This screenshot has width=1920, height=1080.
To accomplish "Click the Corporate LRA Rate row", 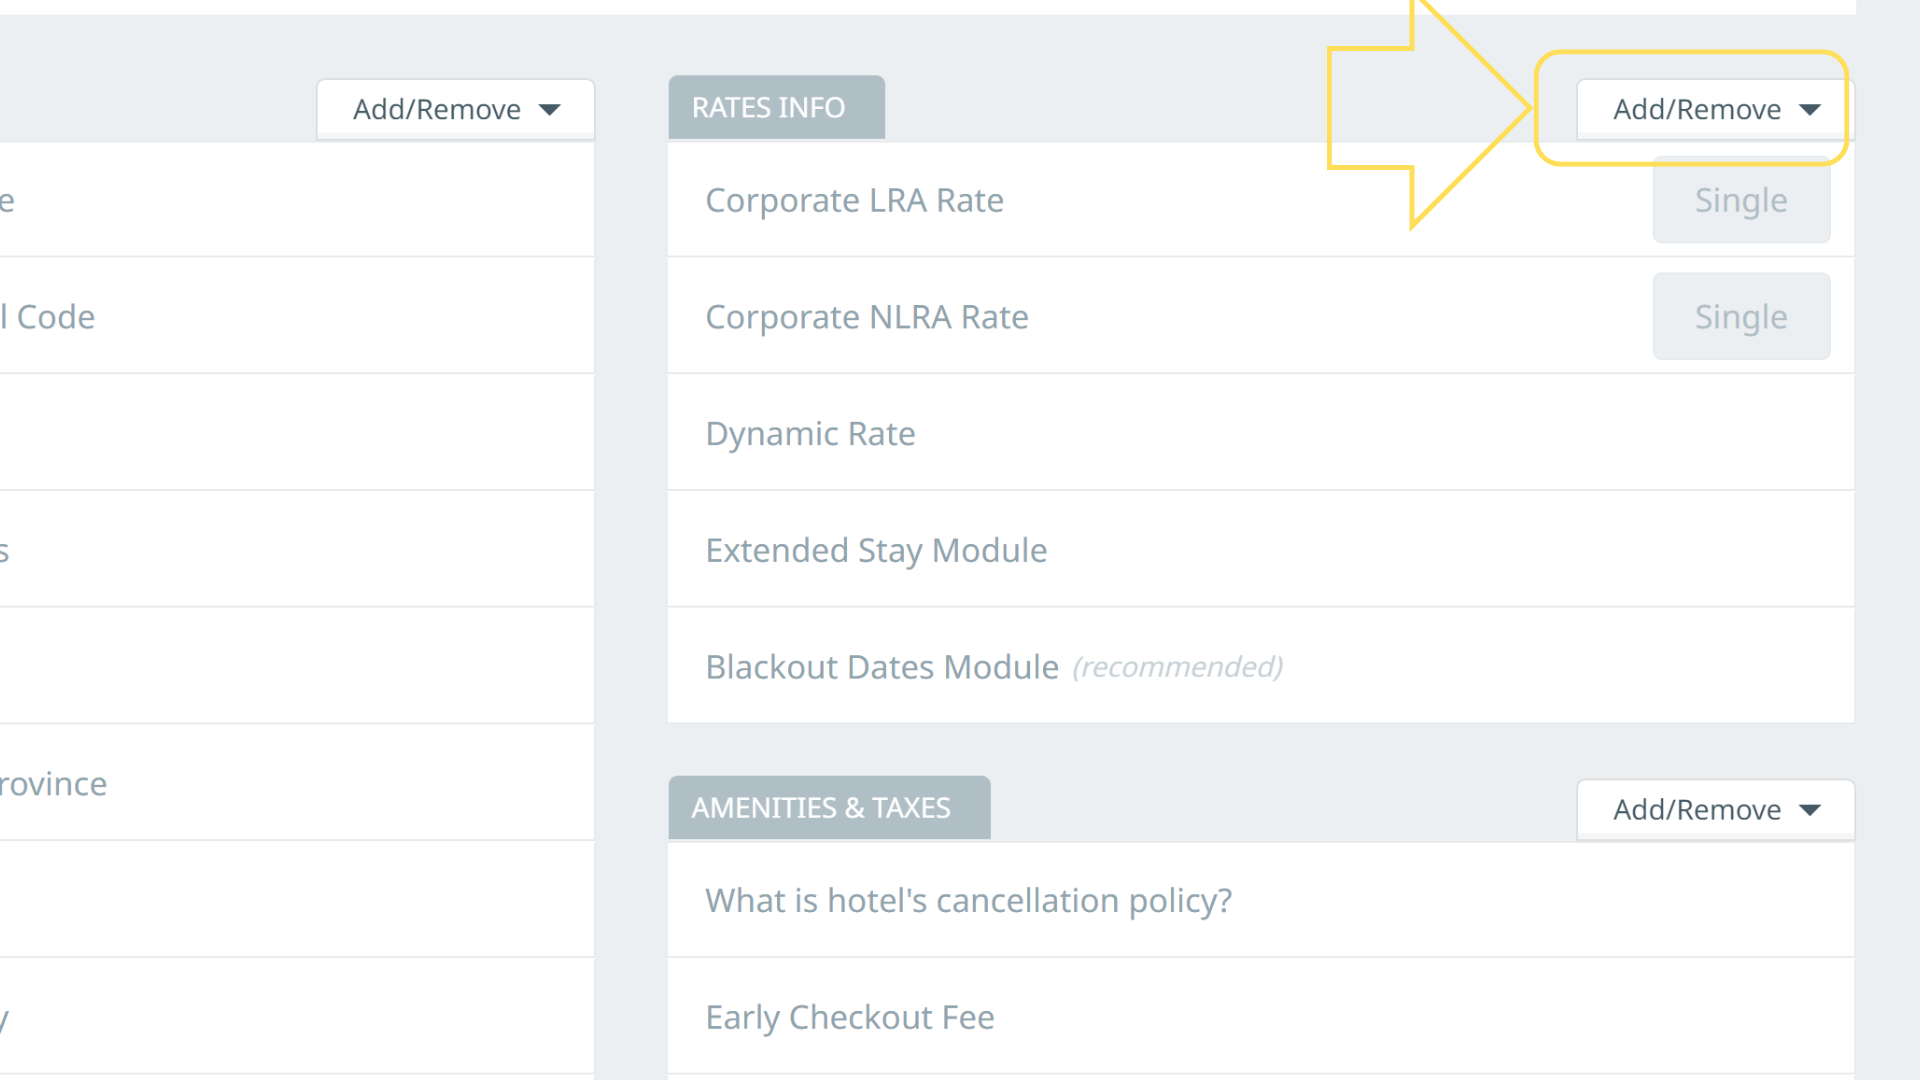I will [x=854, y=200].
